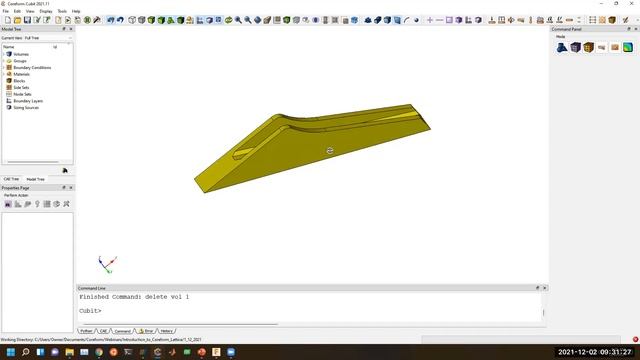The image size is (640, 360).
Task: Switch to the Command tab
Action: click(122, 331)
